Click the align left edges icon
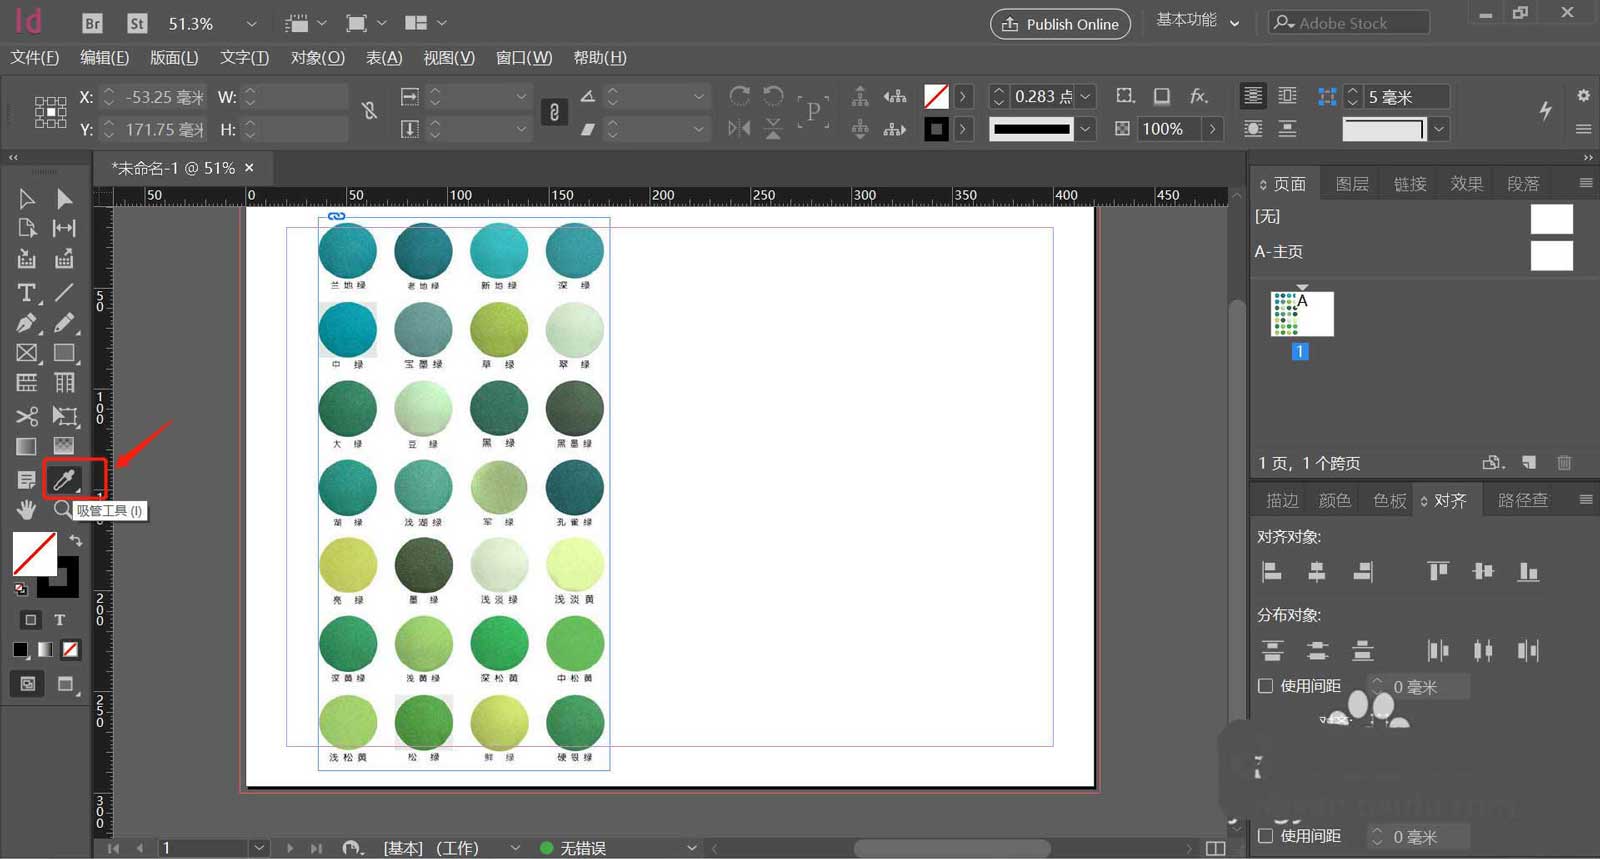The height and width of the screenshot is (859, 1600). pyautogui.click(x=1272, y=572)
